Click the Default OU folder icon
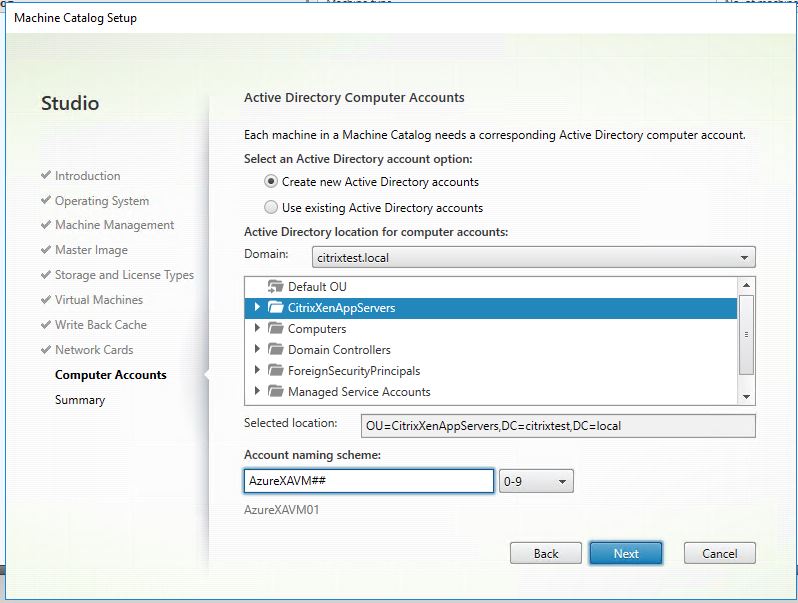This screenshot has height=603, width=798. 275,287
